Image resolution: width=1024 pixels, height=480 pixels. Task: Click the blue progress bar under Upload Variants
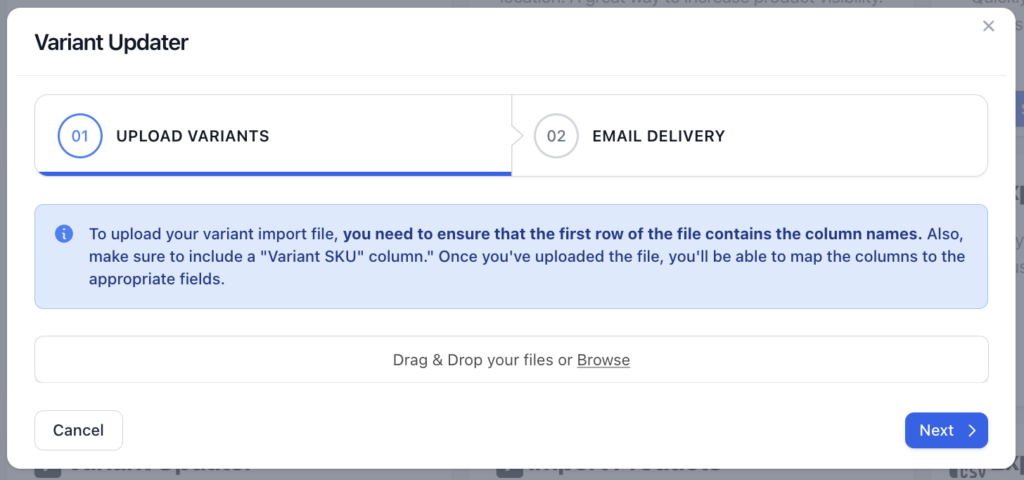(x=273, y=173)
